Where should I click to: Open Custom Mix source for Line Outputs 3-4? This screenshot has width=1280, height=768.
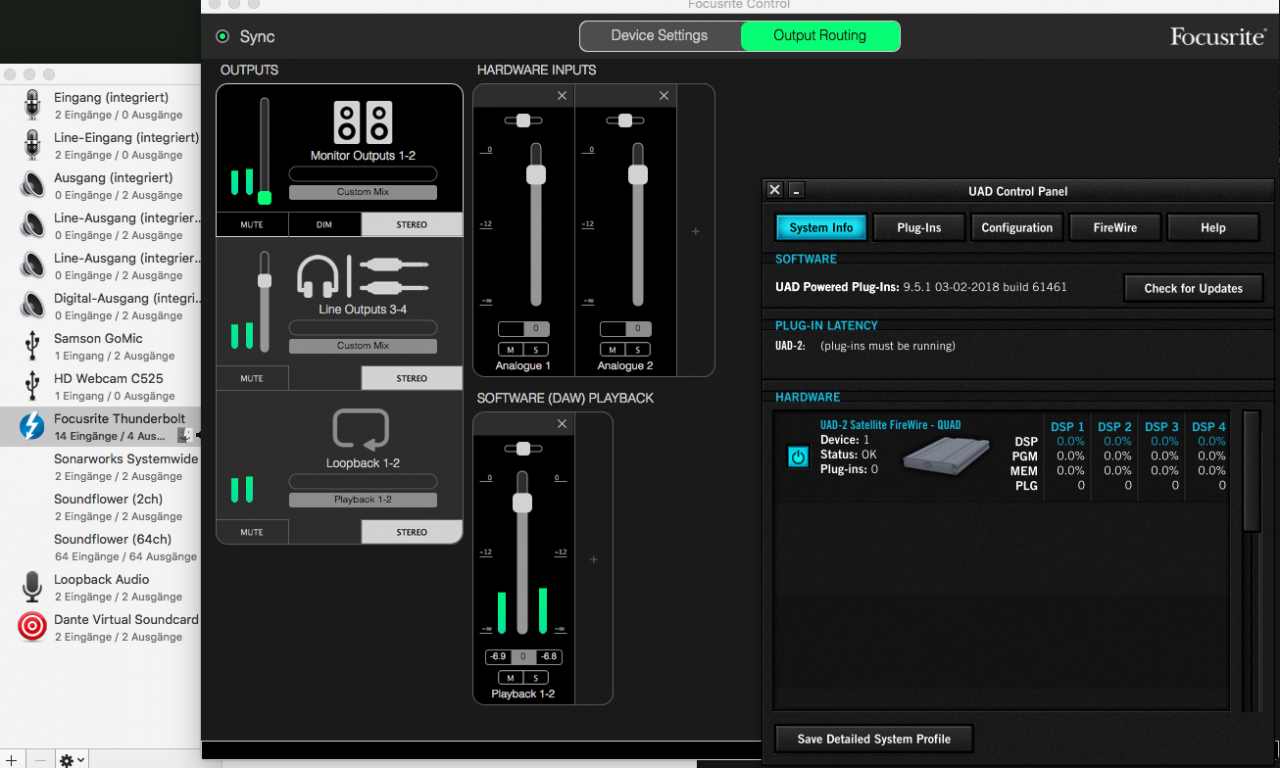pyautogui.click(x=363, y=346)
